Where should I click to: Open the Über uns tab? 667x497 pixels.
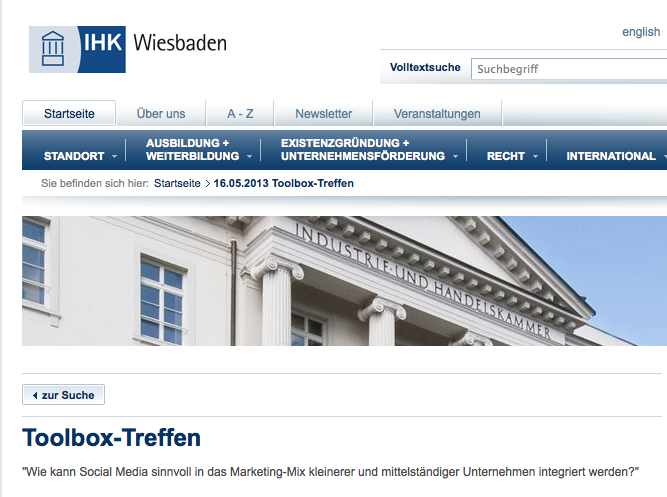point(161,114)
